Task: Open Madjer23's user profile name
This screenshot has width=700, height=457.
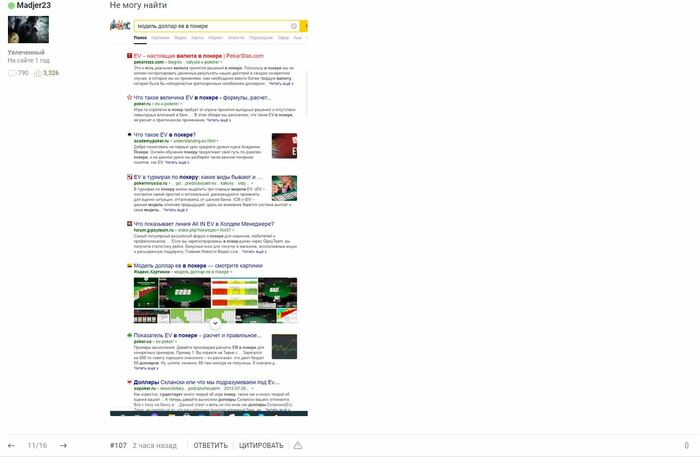Action: coord(33,5)
